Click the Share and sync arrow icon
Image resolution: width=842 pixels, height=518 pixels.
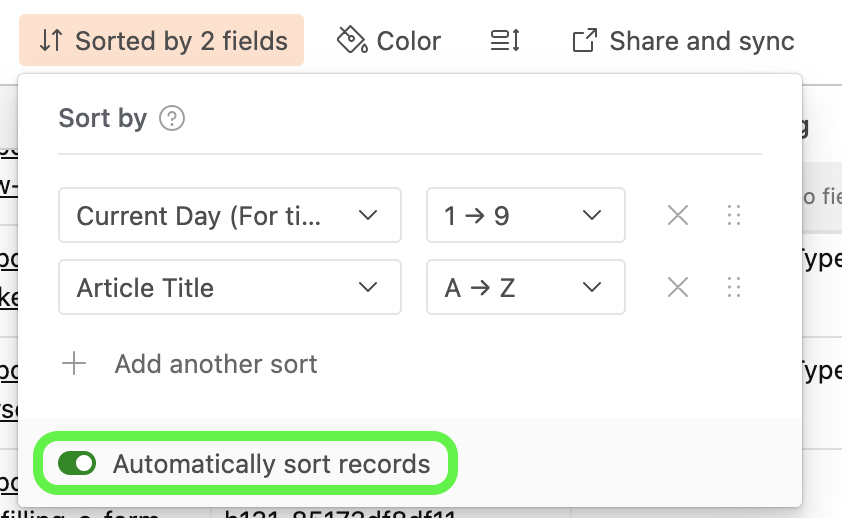pos(584,41)
